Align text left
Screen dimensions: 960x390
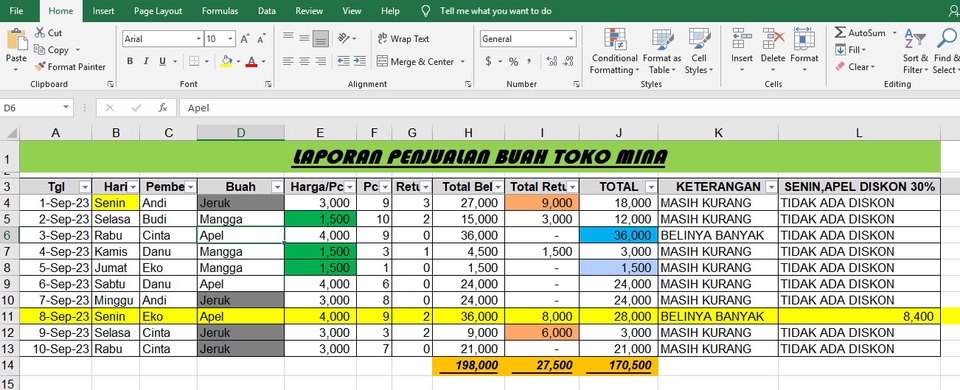tap(288, 61)
